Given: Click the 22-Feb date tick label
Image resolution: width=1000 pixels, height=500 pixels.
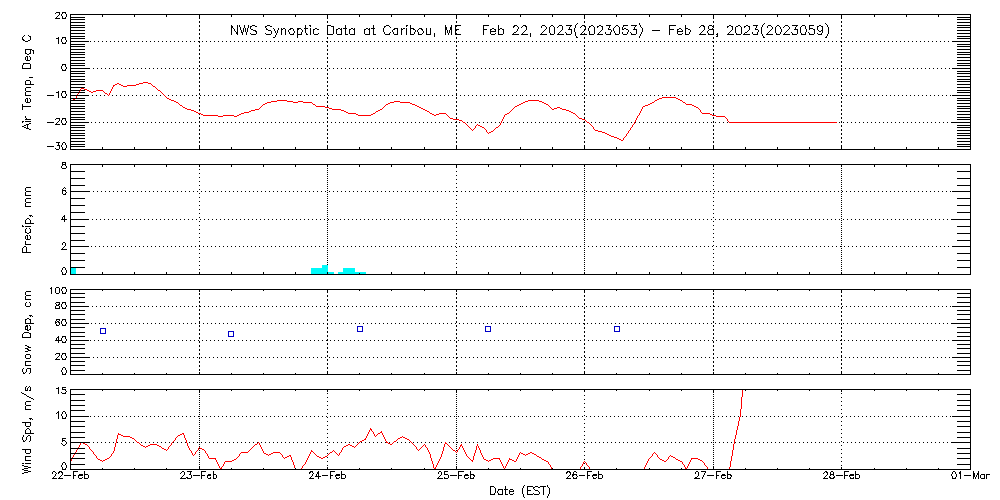Looking at the screenshot, I should (x=71, y=478).
